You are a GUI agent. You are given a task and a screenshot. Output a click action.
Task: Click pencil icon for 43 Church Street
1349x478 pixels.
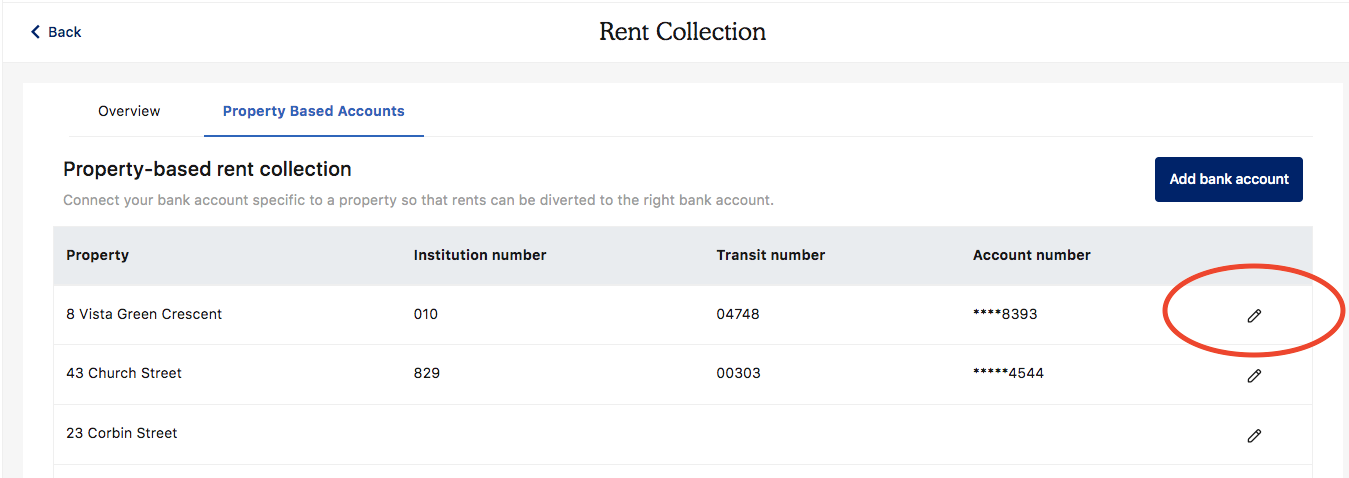pos(1254,376)
